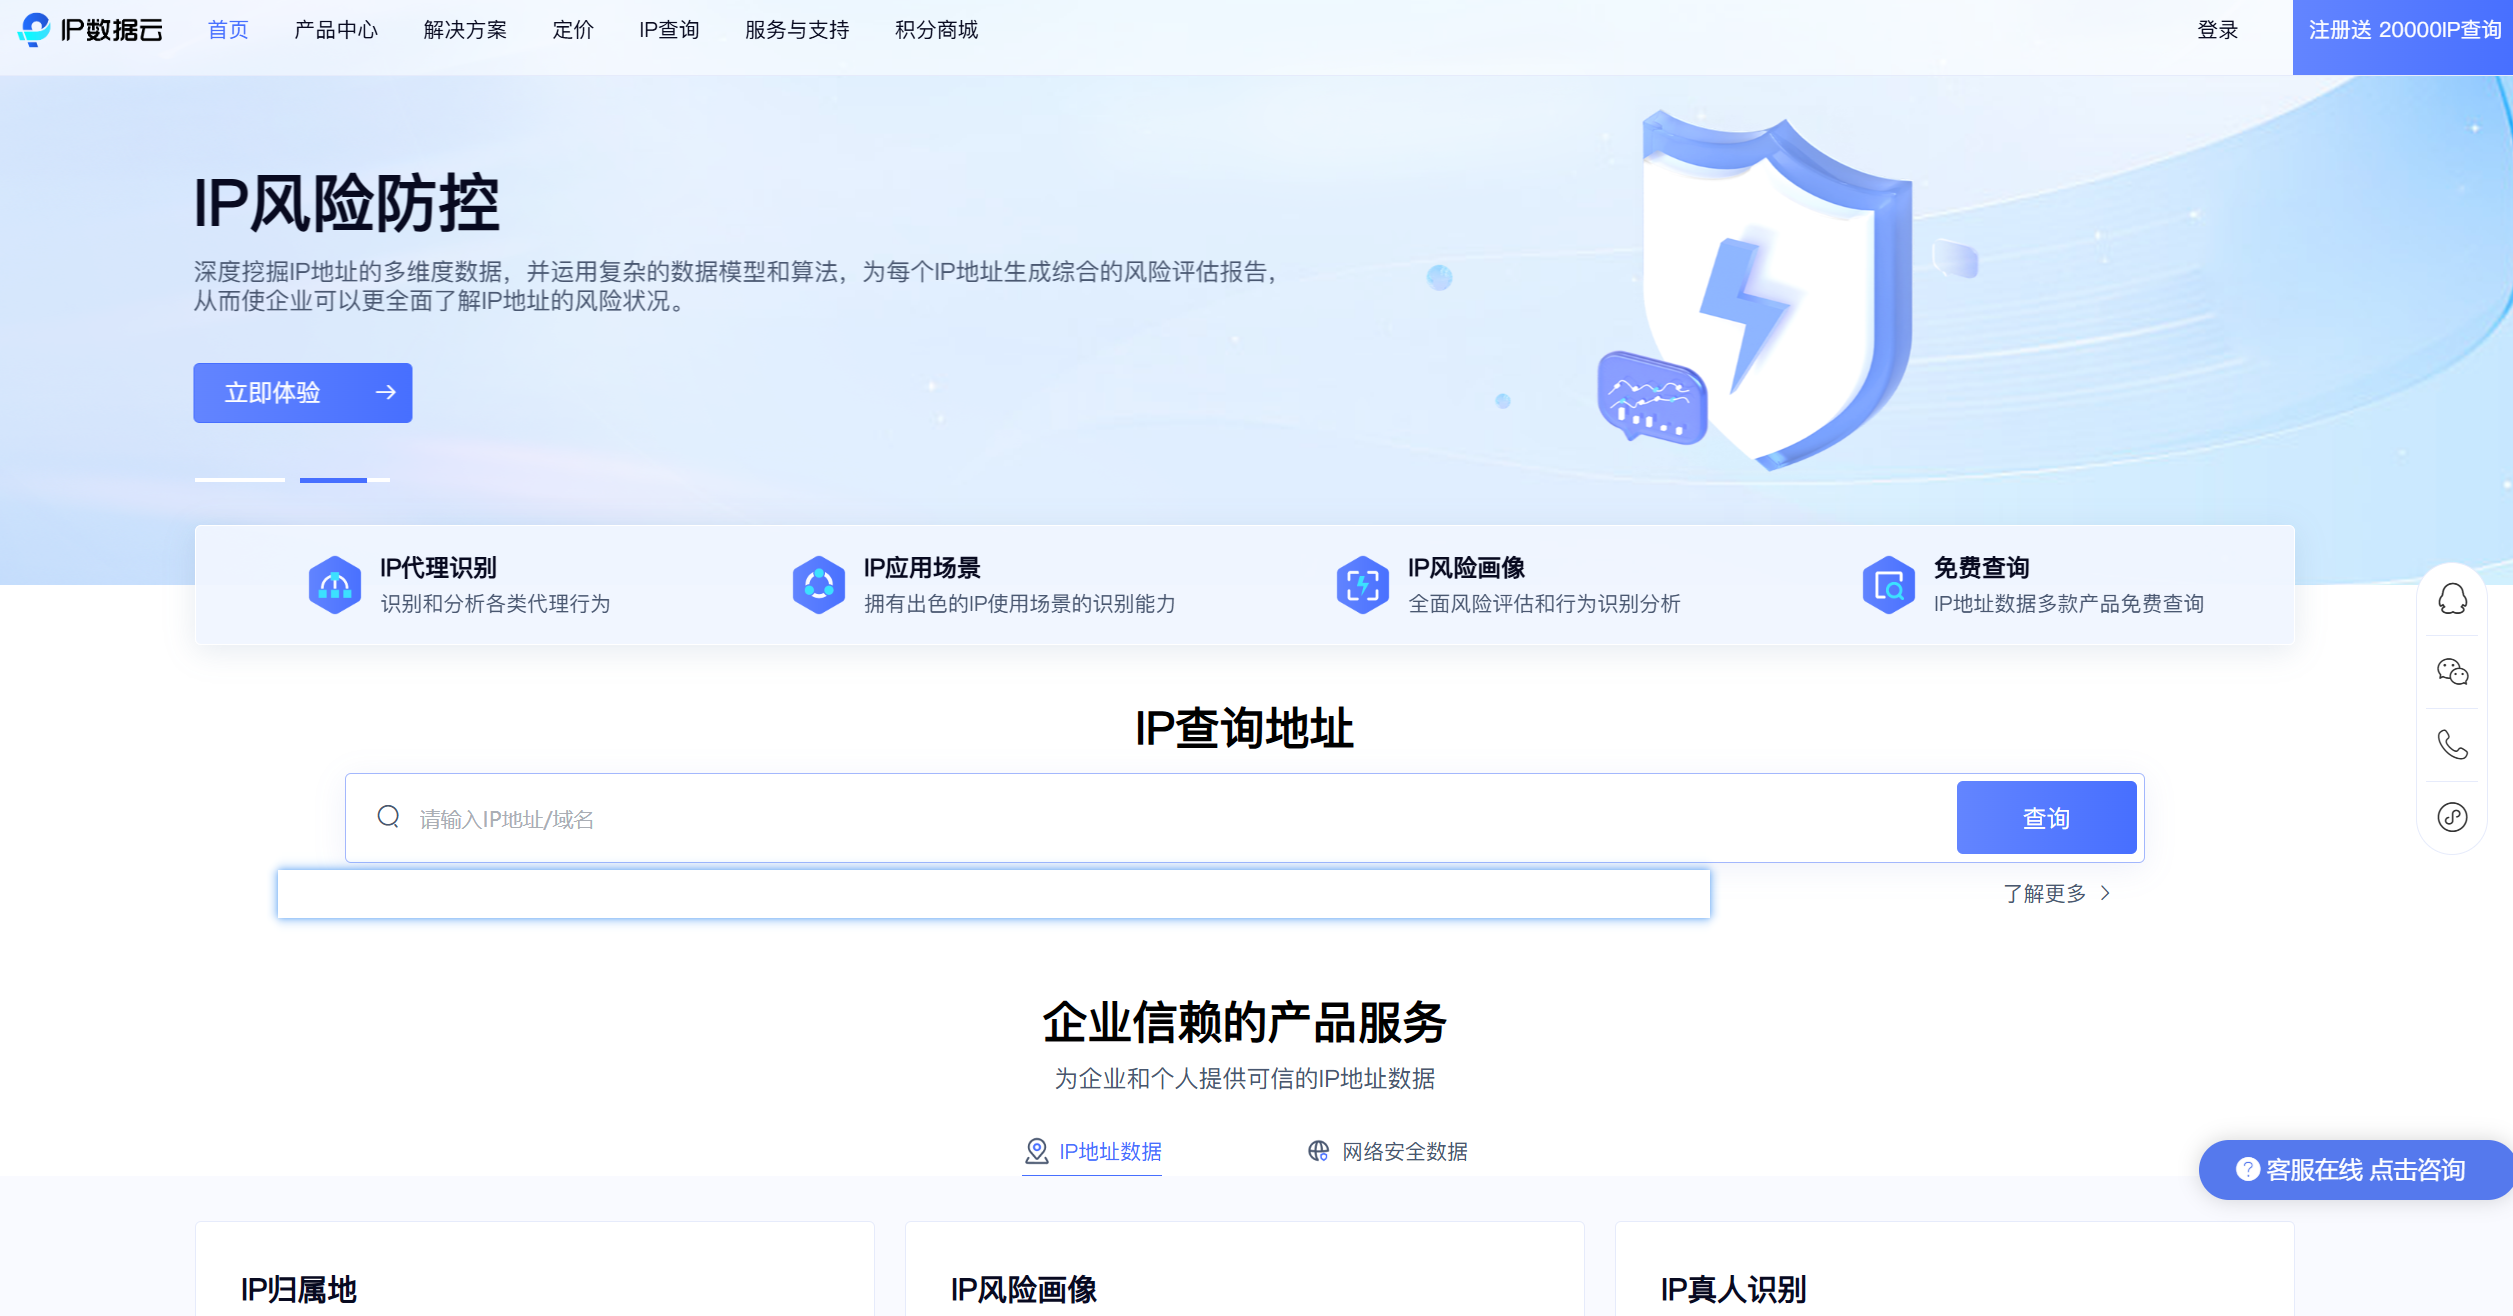Open the 解决方案 navigation menu

(x=465, y=30)
